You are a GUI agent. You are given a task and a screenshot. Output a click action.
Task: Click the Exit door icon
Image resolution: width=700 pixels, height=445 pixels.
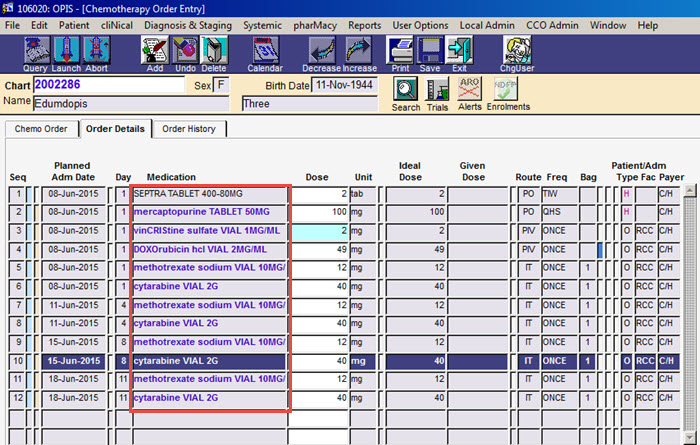coord(459,51)
